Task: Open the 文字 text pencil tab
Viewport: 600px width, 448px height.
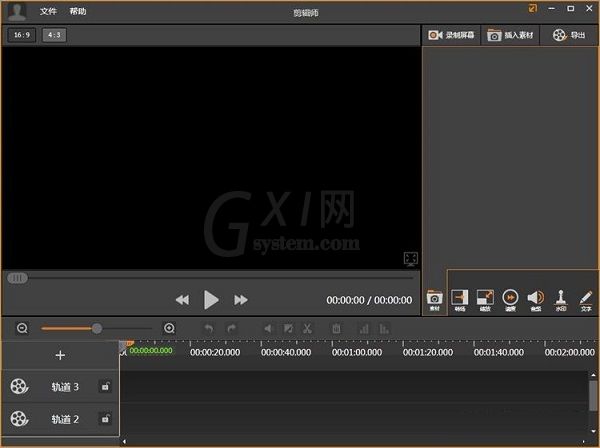Action: [x=586, y=300]
